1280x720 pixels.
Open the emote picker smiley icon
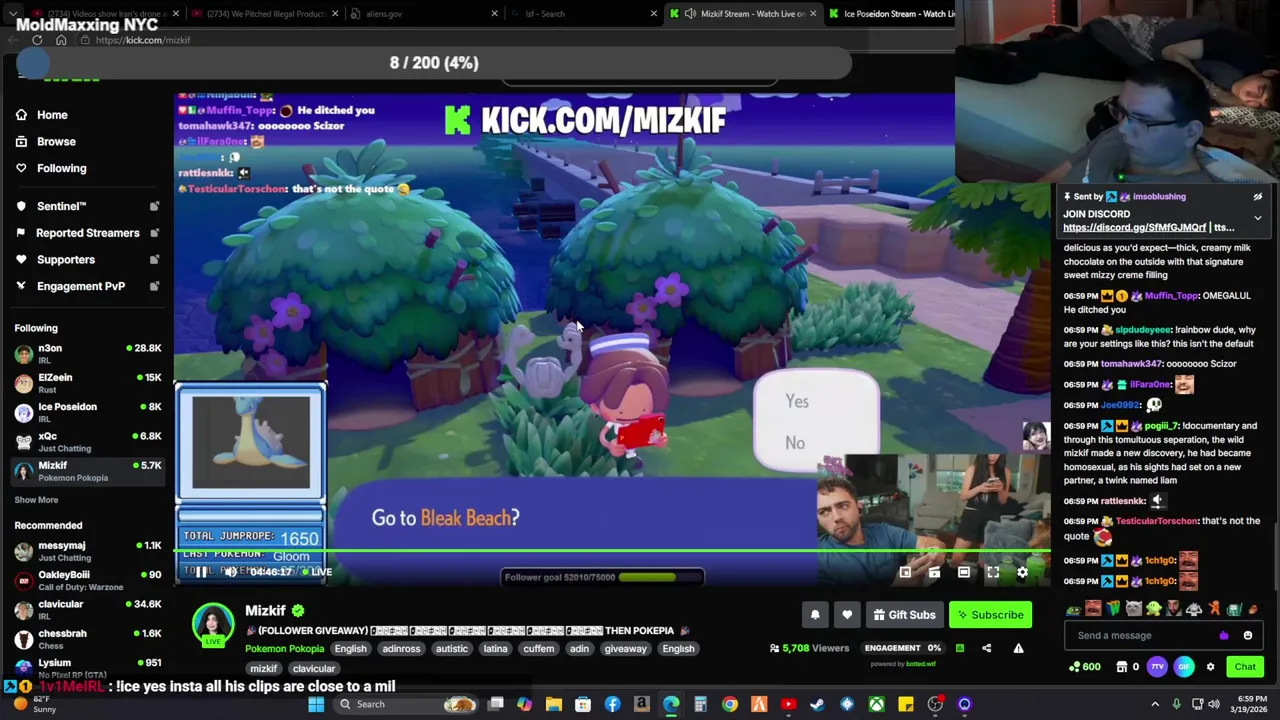tap(1247, 635)
